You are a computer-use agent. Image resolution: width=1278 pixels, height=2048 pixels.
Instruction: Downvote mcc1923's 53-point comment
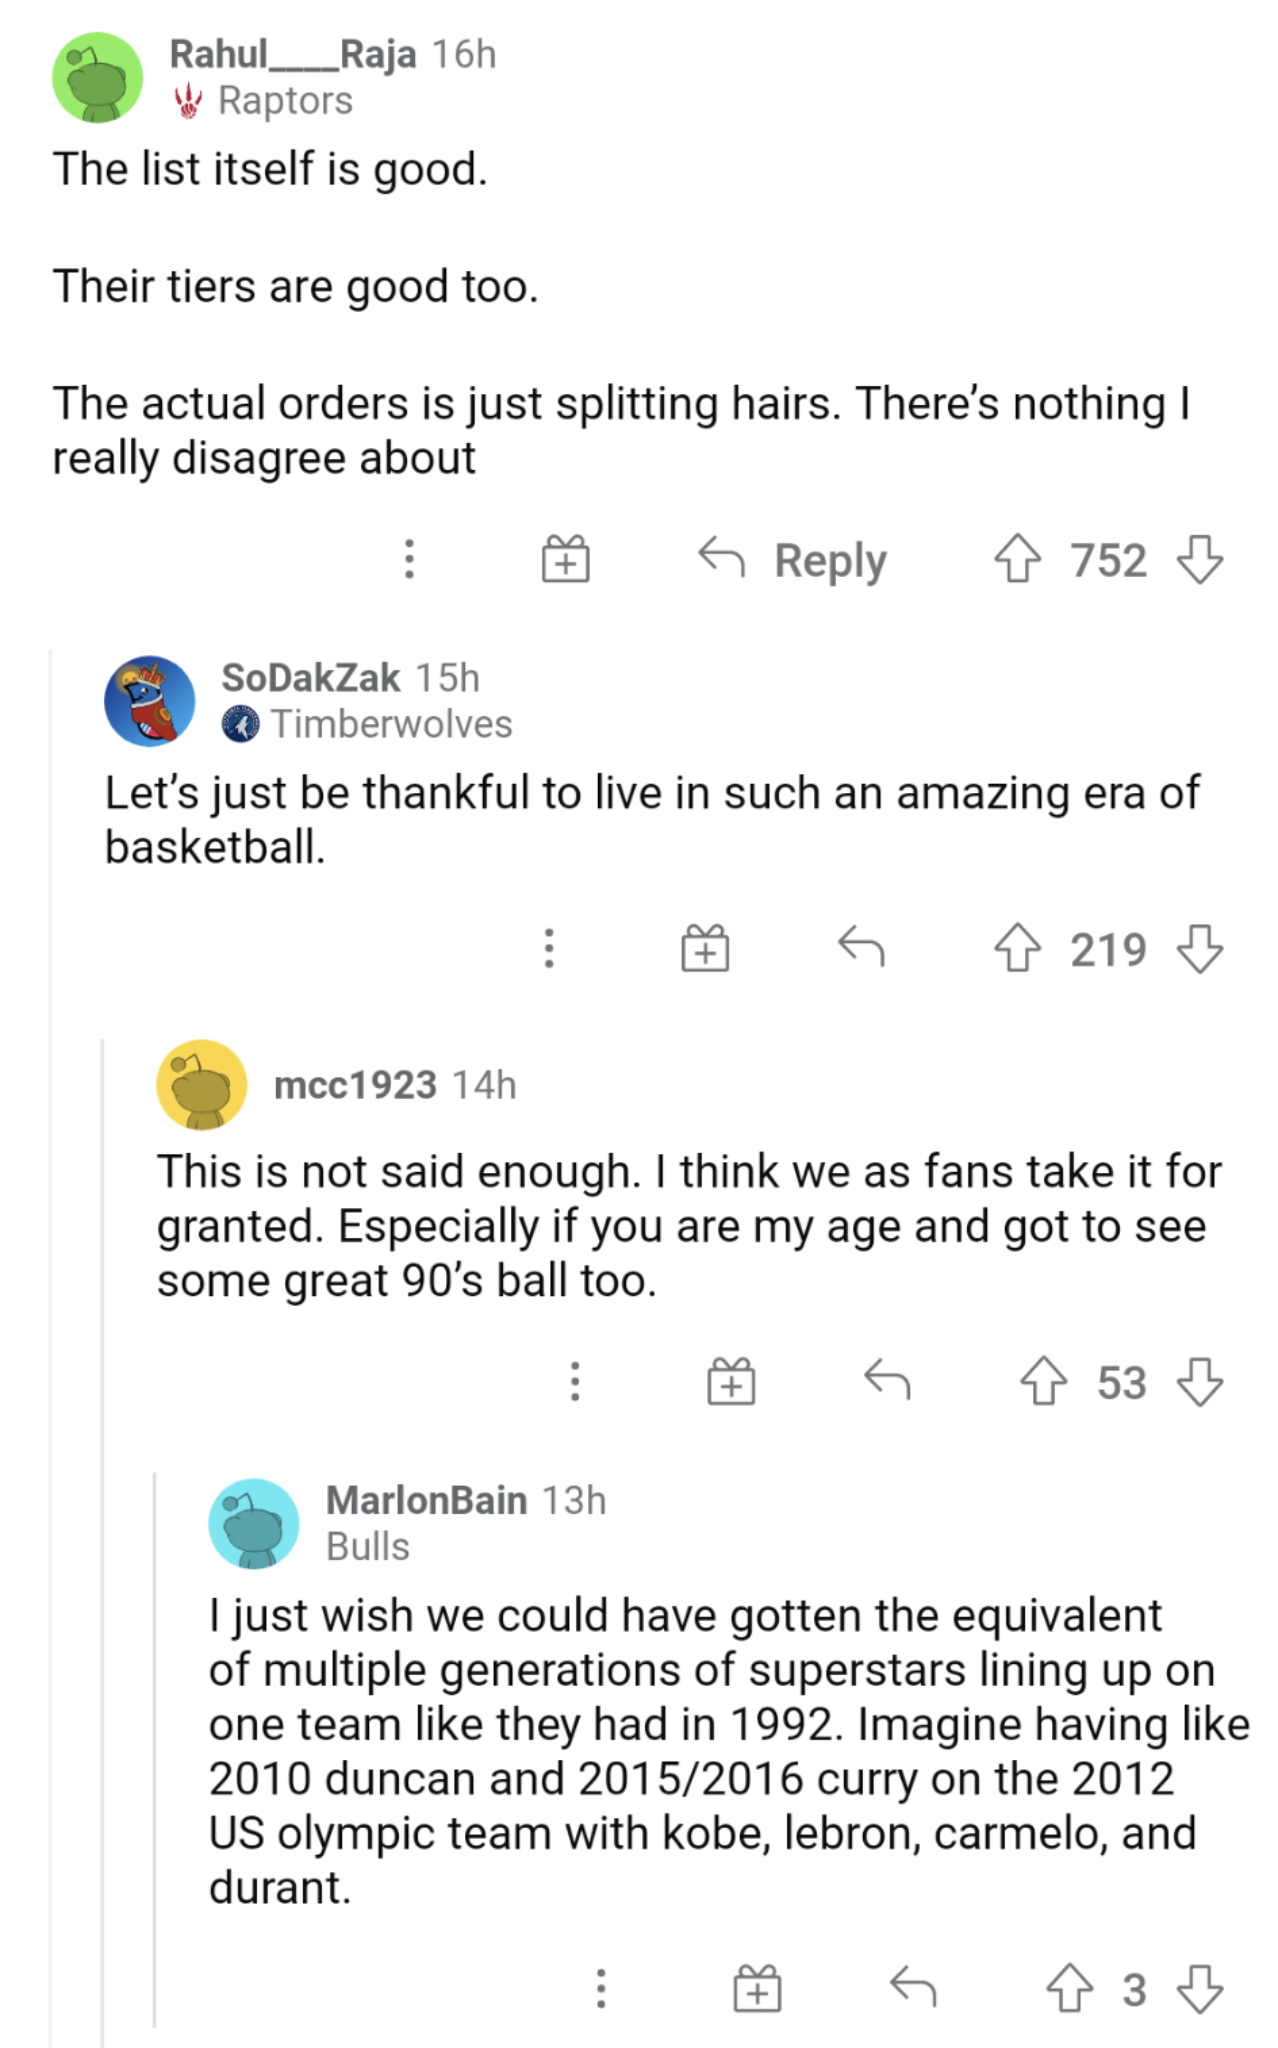pyautogui.click(x=1199, y=1382)
